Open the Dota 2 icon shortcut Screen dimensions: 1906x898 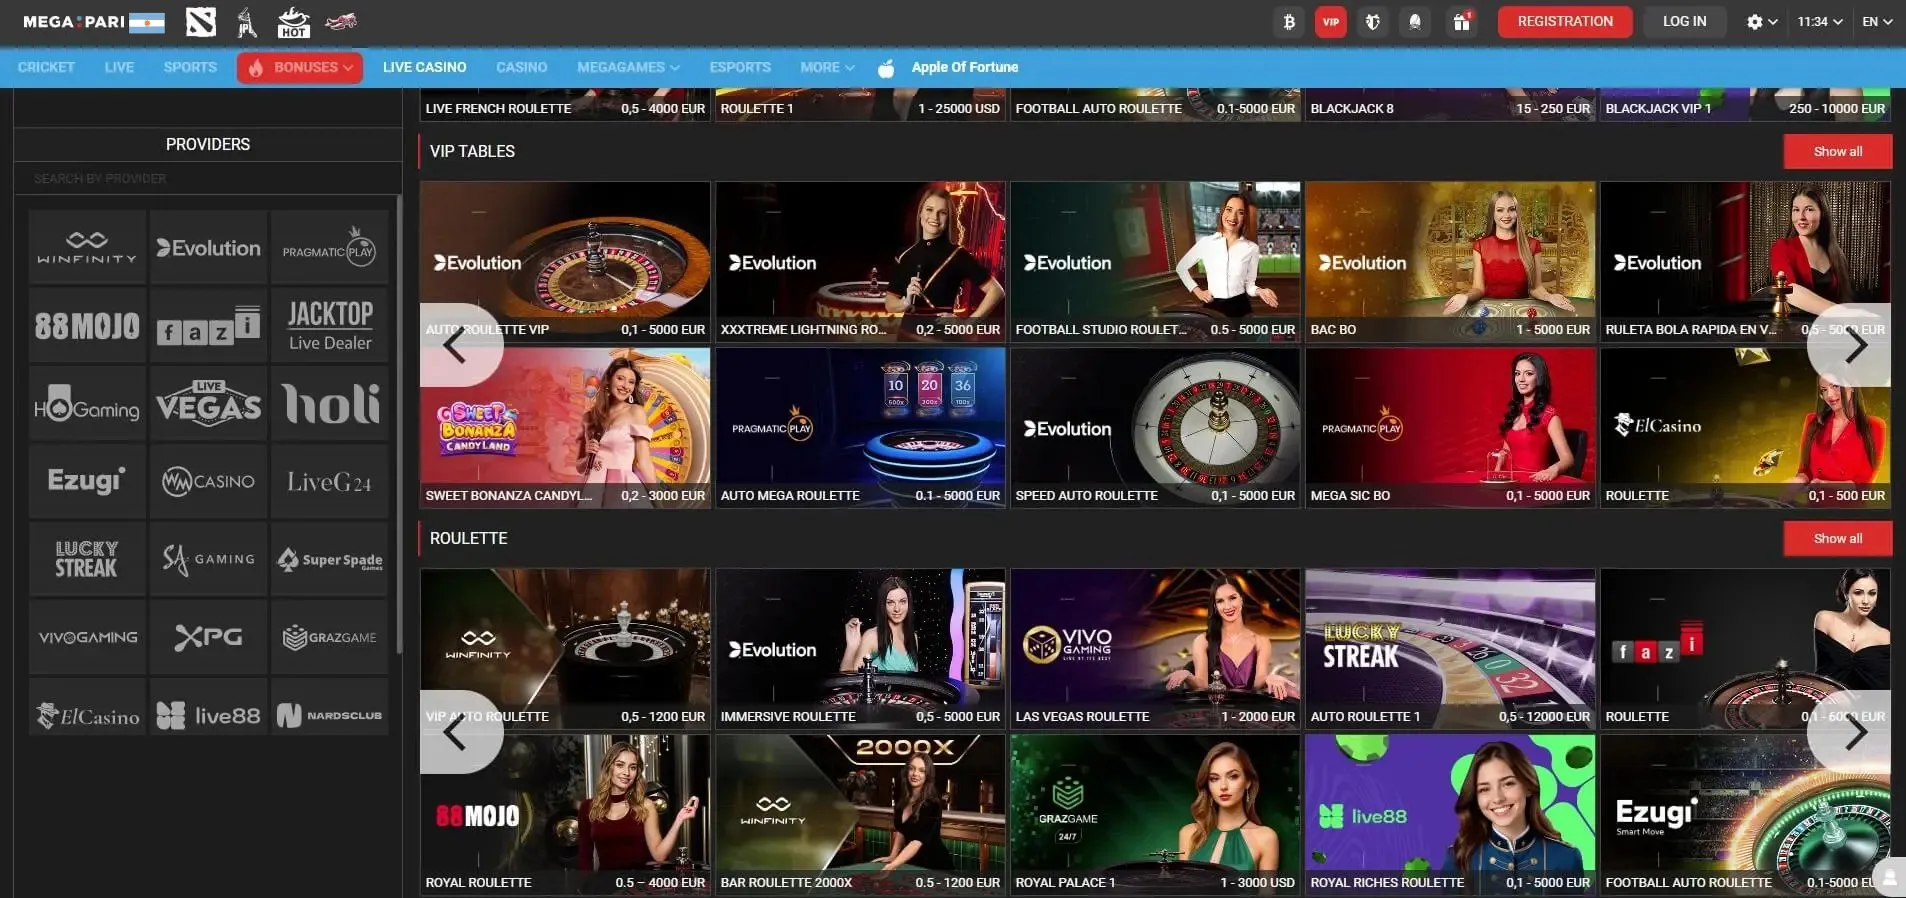click(201, 21)
